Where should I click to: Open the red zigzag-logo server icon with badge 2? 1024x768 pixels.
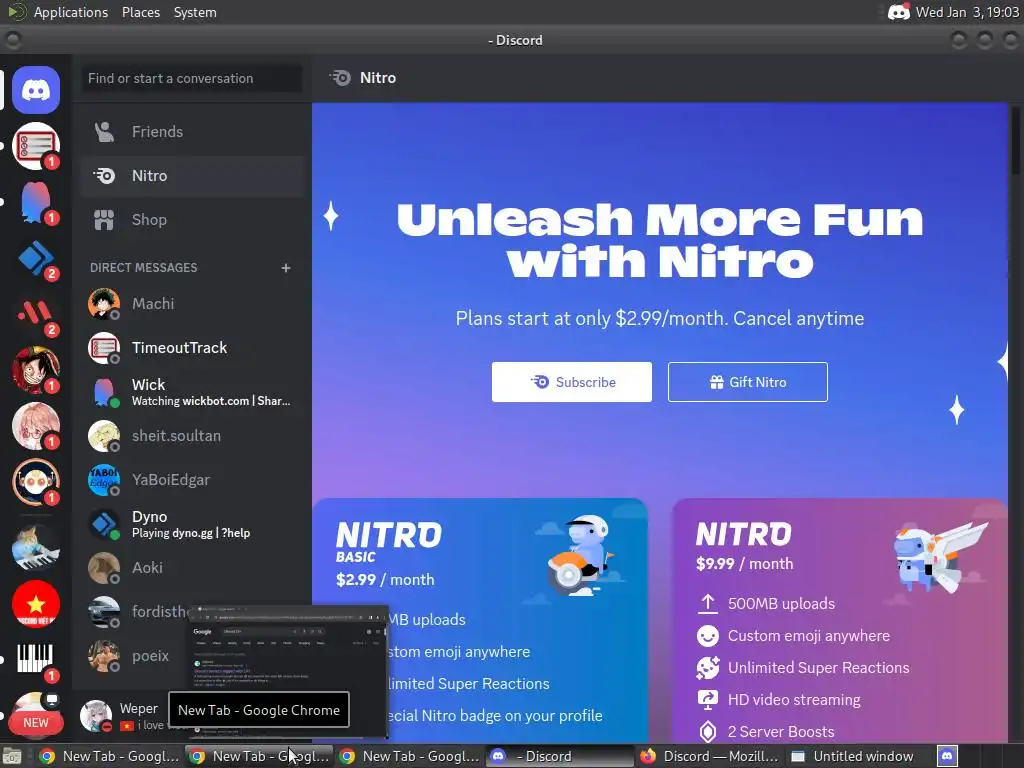[x=36, y=314]
